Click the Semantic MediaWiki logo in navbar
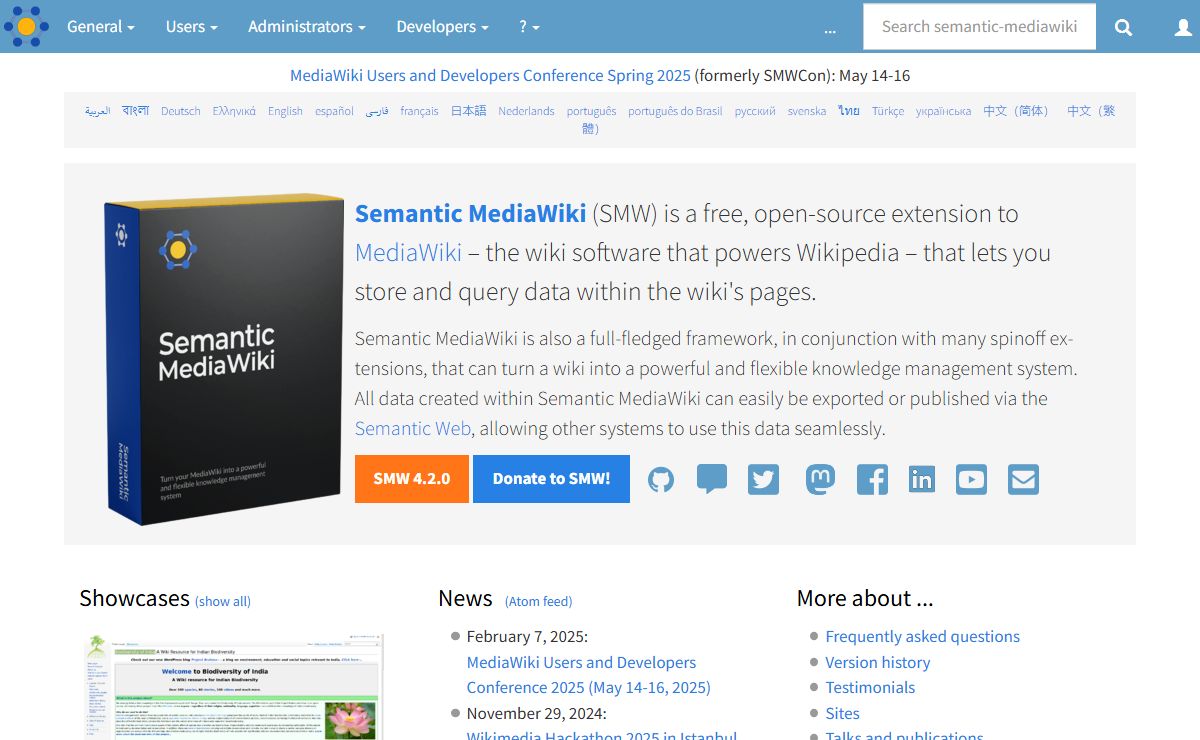This screenshot has height=740, width=1200. [26, 26]
